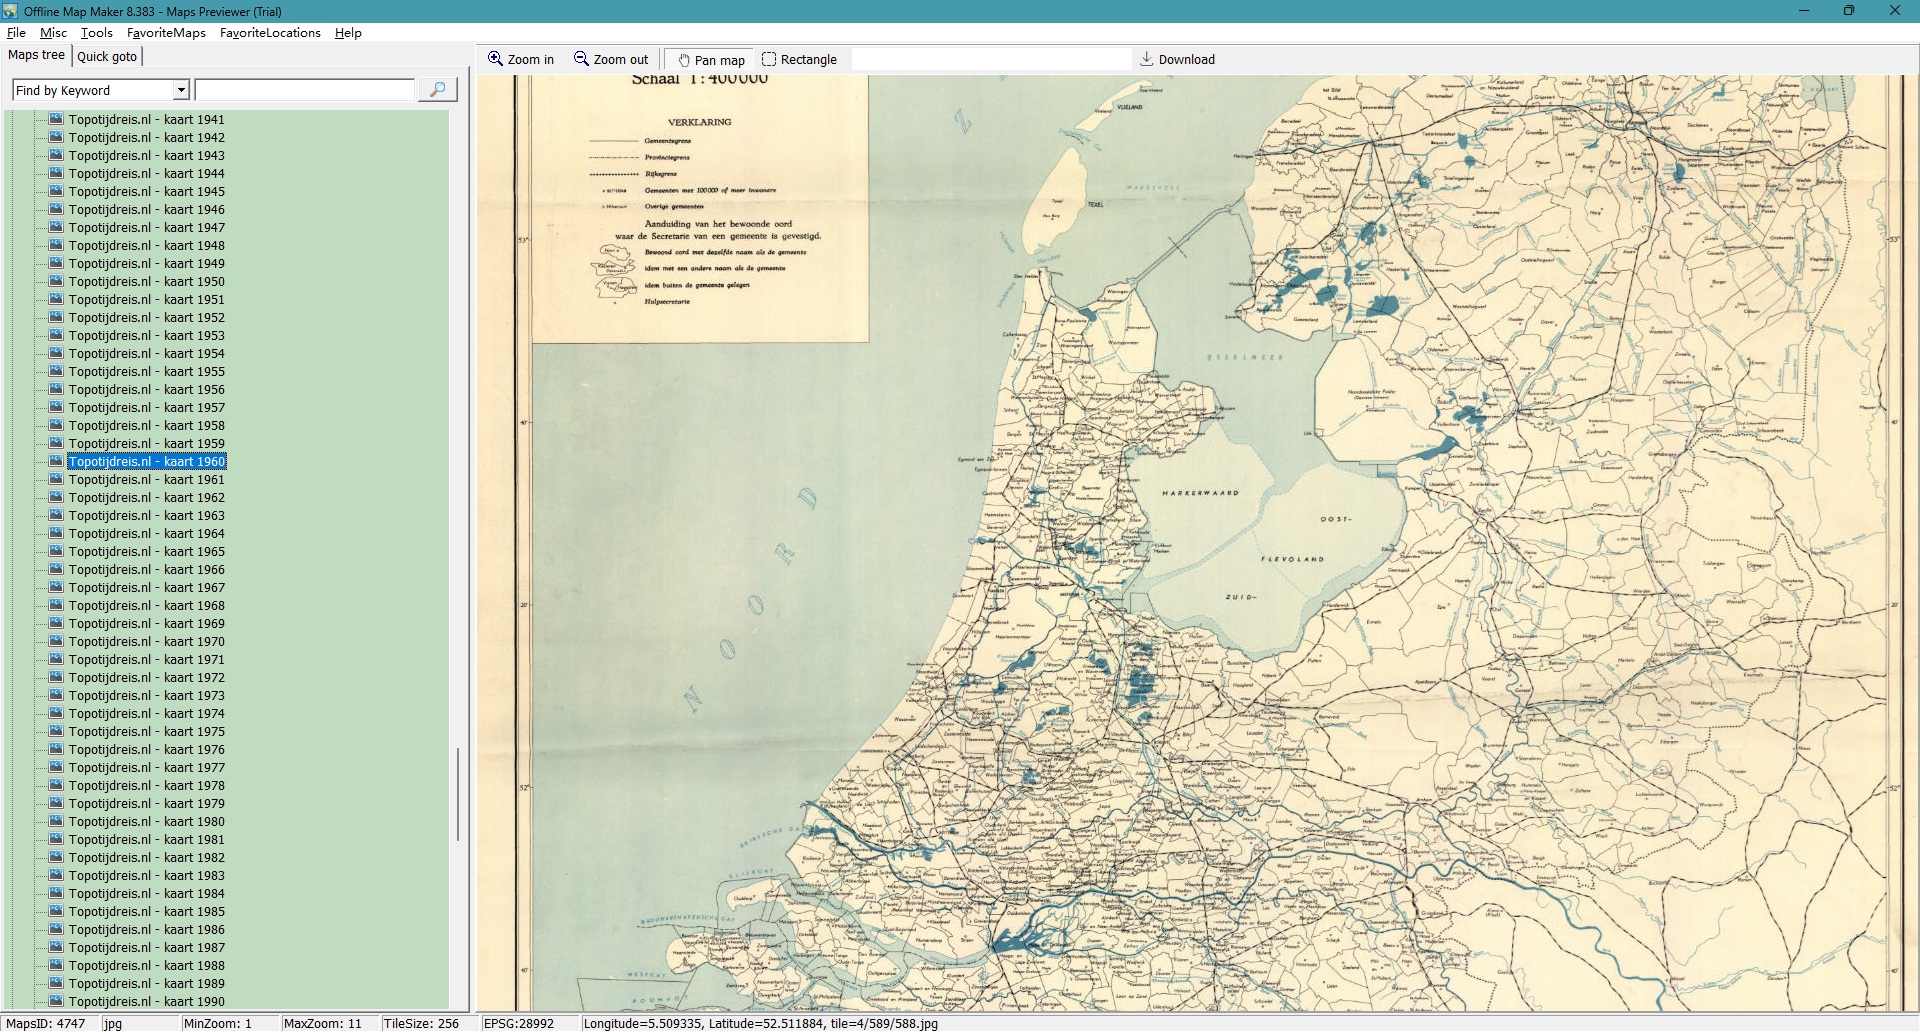The height and width of the screenshot is (1032, 1920).
Task: Click the map icon beside kaart 1950
Action: click(x=57, y=281)
